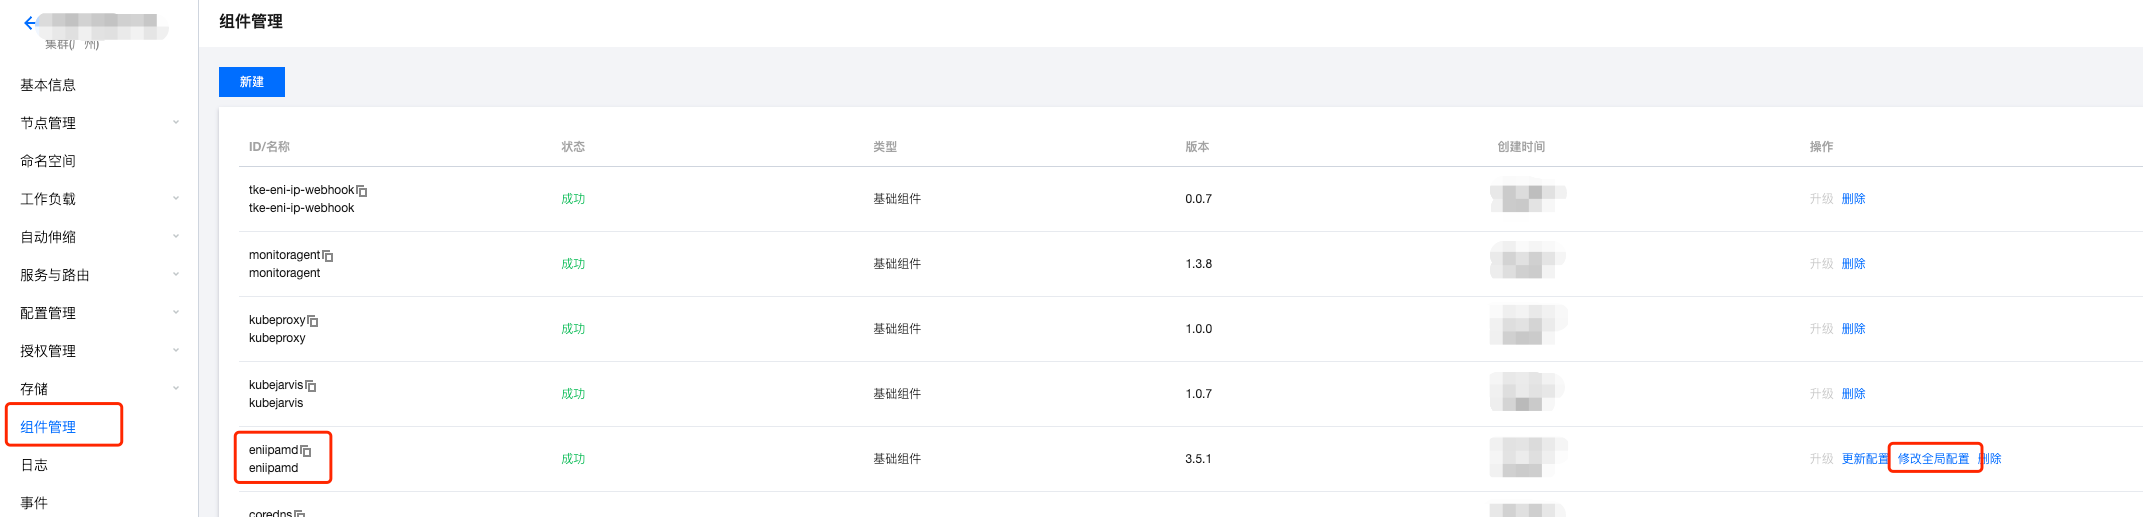The height and width of the screenshot is (517, 2143).
Task: Expand the 节点管理 menu
Action: [176, 123]
